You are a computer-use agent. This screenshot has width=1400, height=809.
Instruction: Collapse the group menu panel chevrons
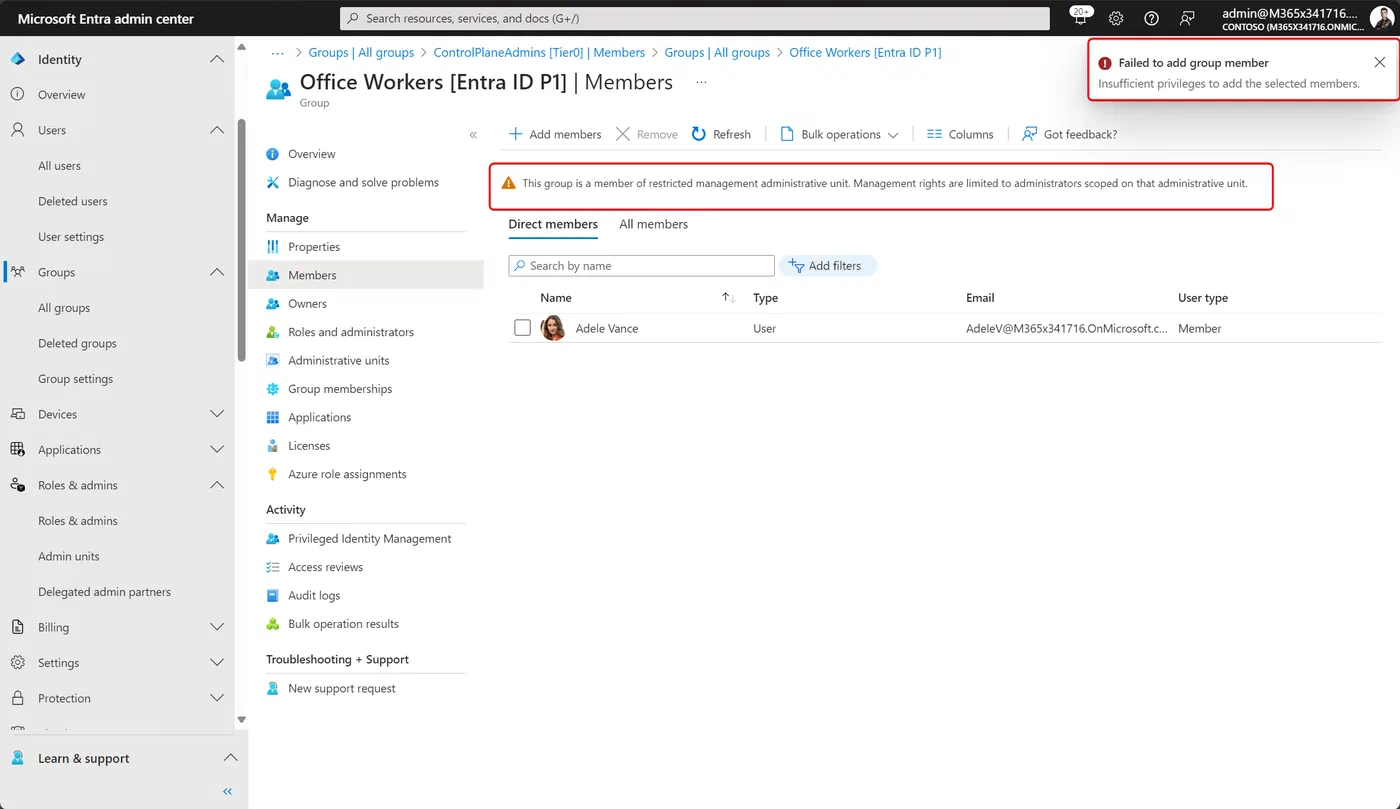(x=473, y=134)
